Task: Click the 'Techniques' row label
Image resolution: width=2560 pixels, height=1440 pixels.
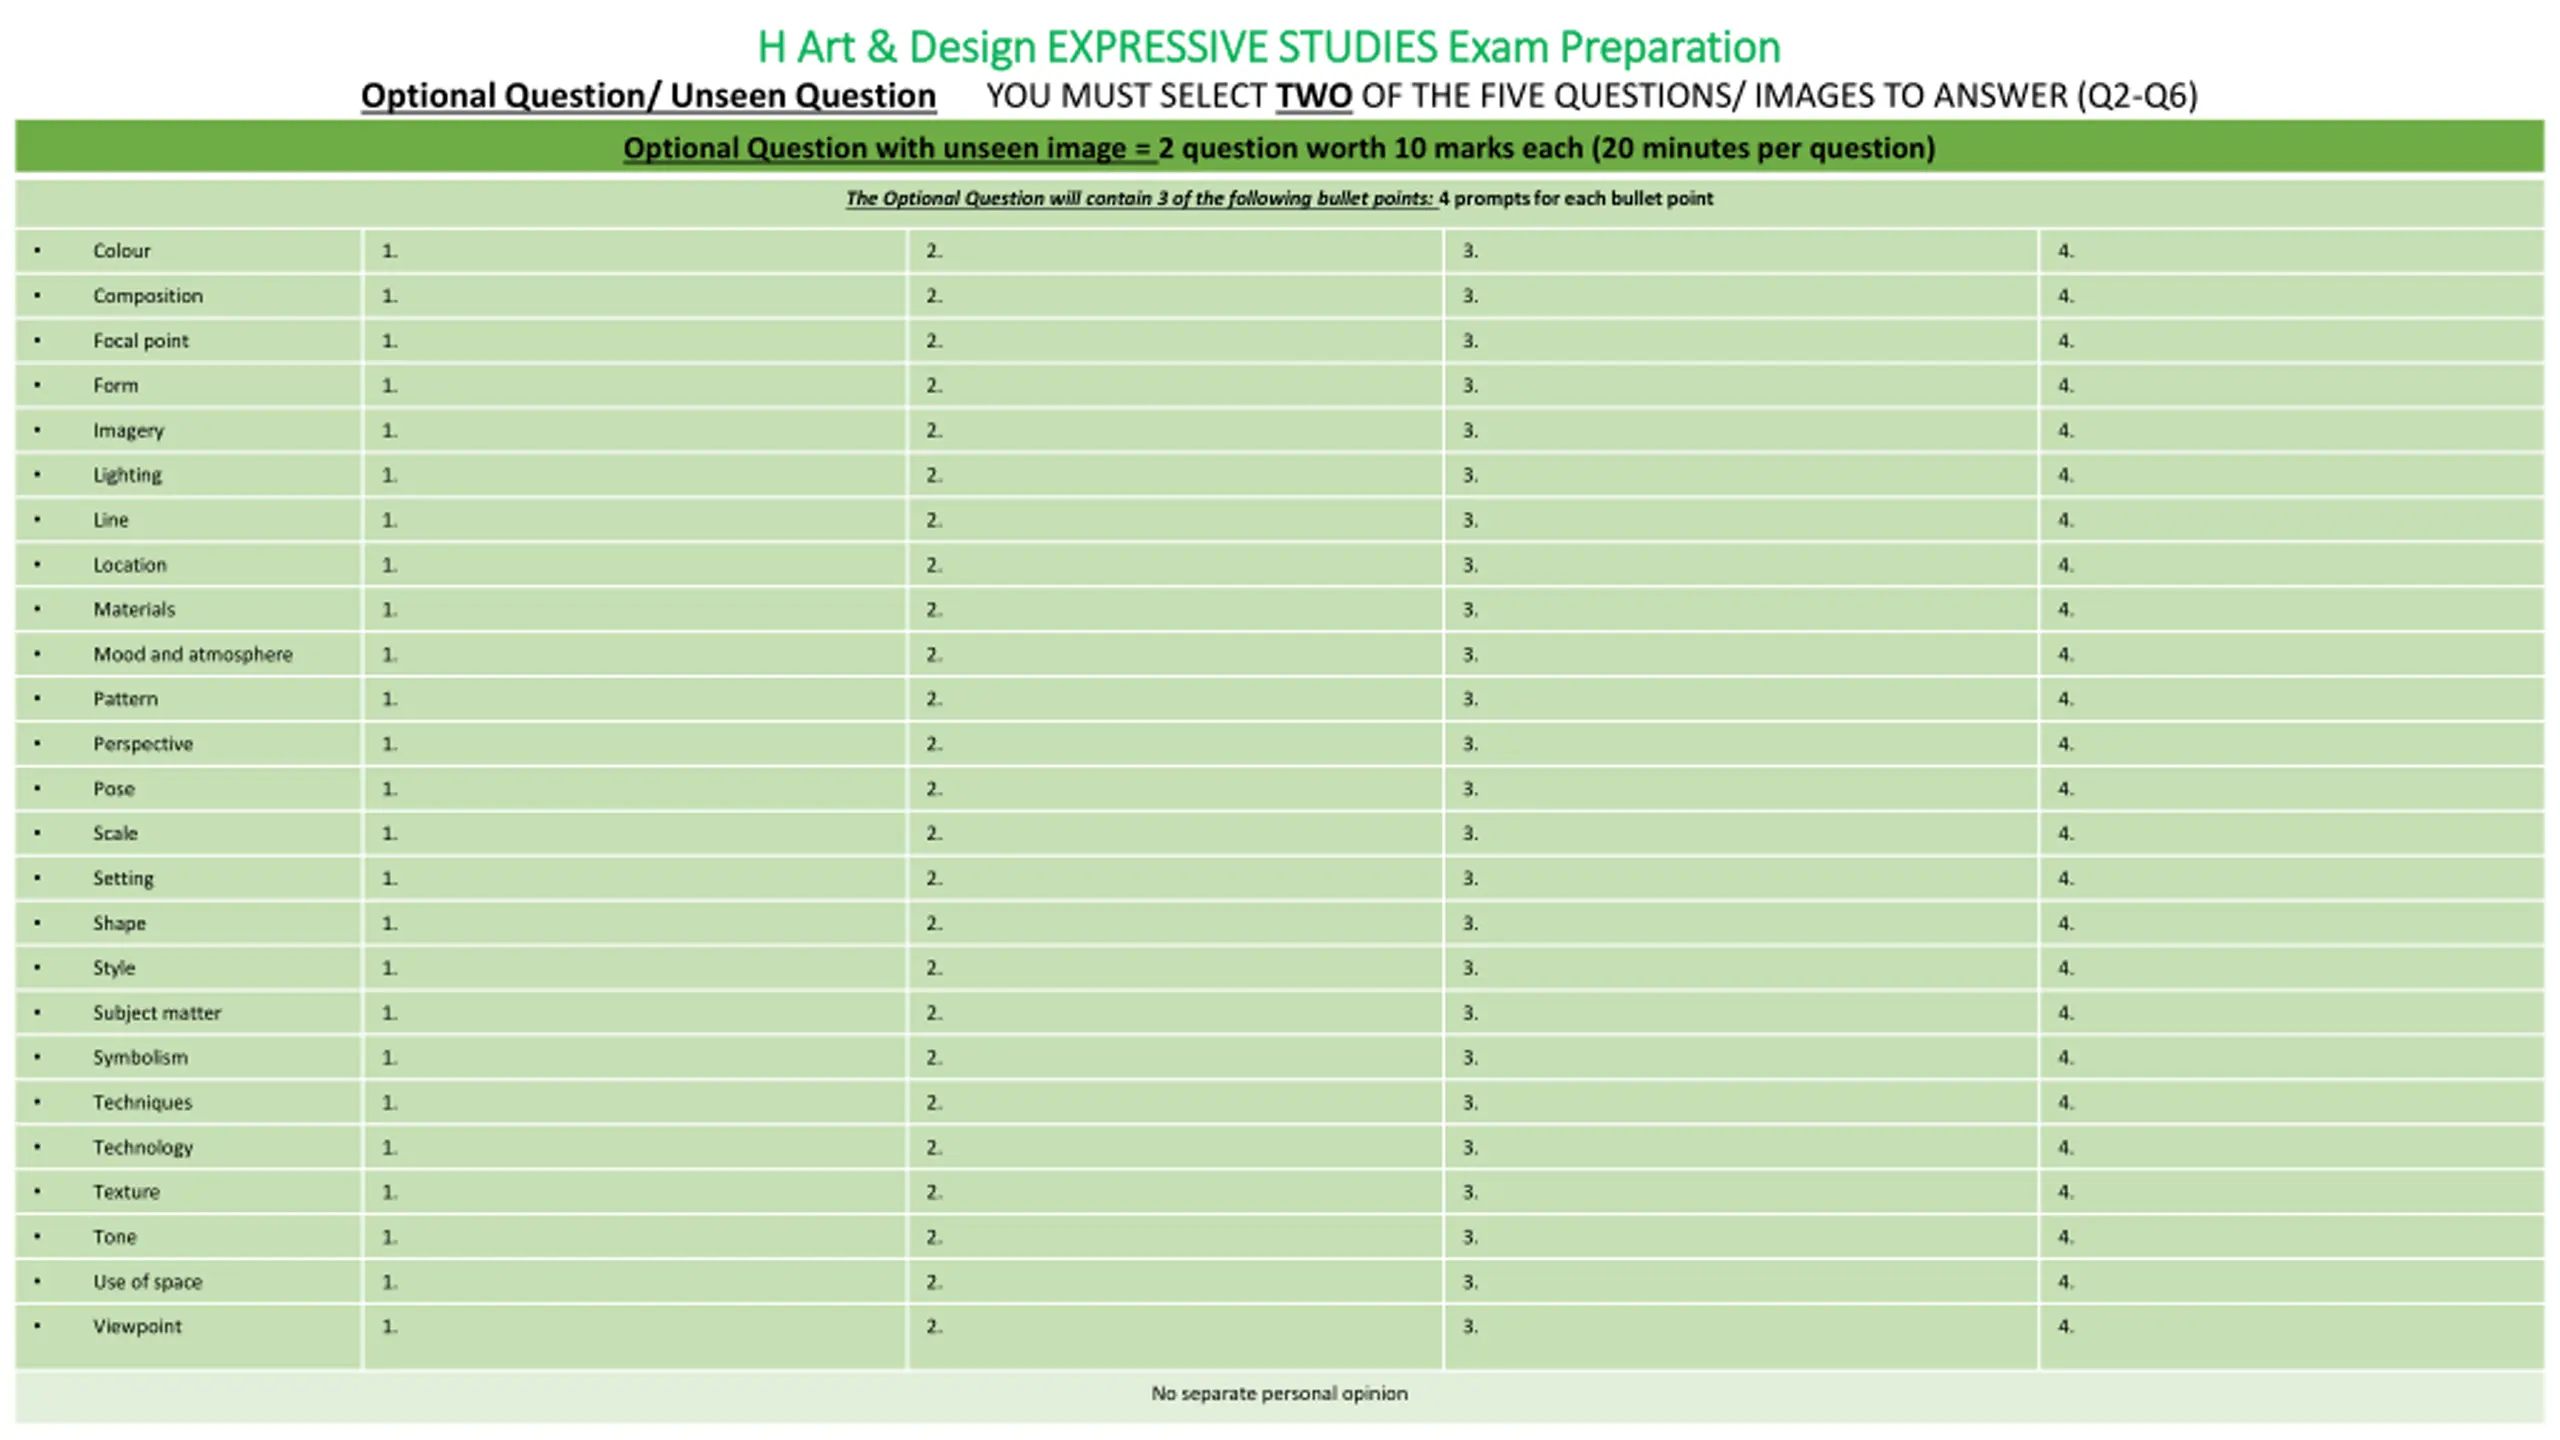Action: coord(142,1102)
